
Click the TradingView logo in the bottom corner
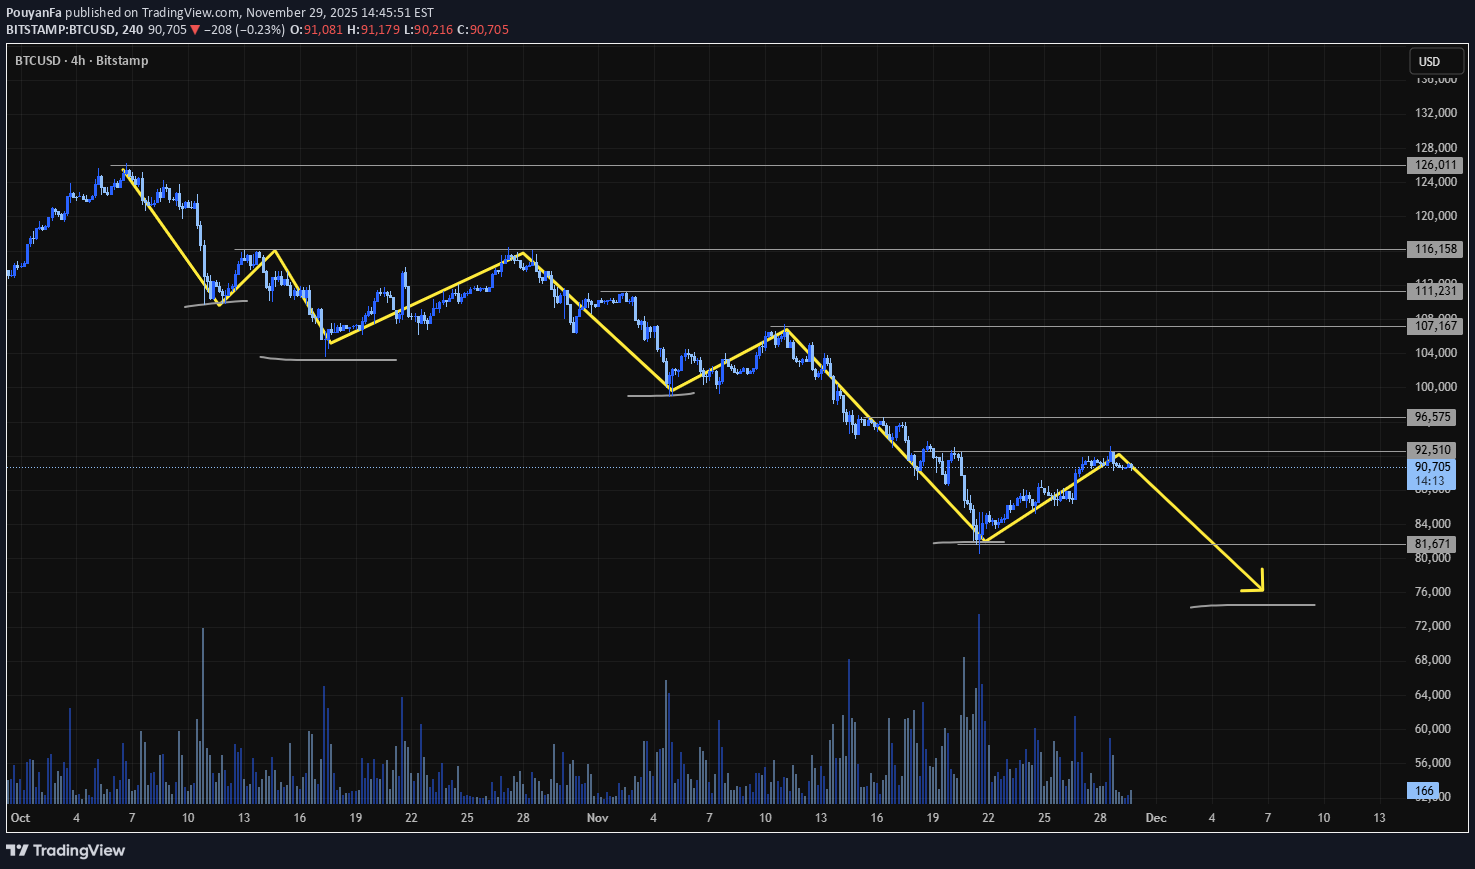pyautogui.click(x=65, y=850)
